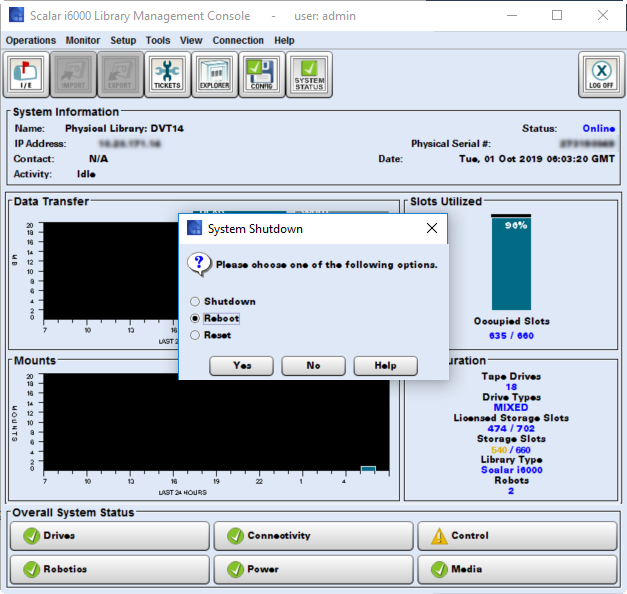The width and height of the screenshot is (627, 594).
Task: Open the Connectivity status button
Action: [314, 536]
